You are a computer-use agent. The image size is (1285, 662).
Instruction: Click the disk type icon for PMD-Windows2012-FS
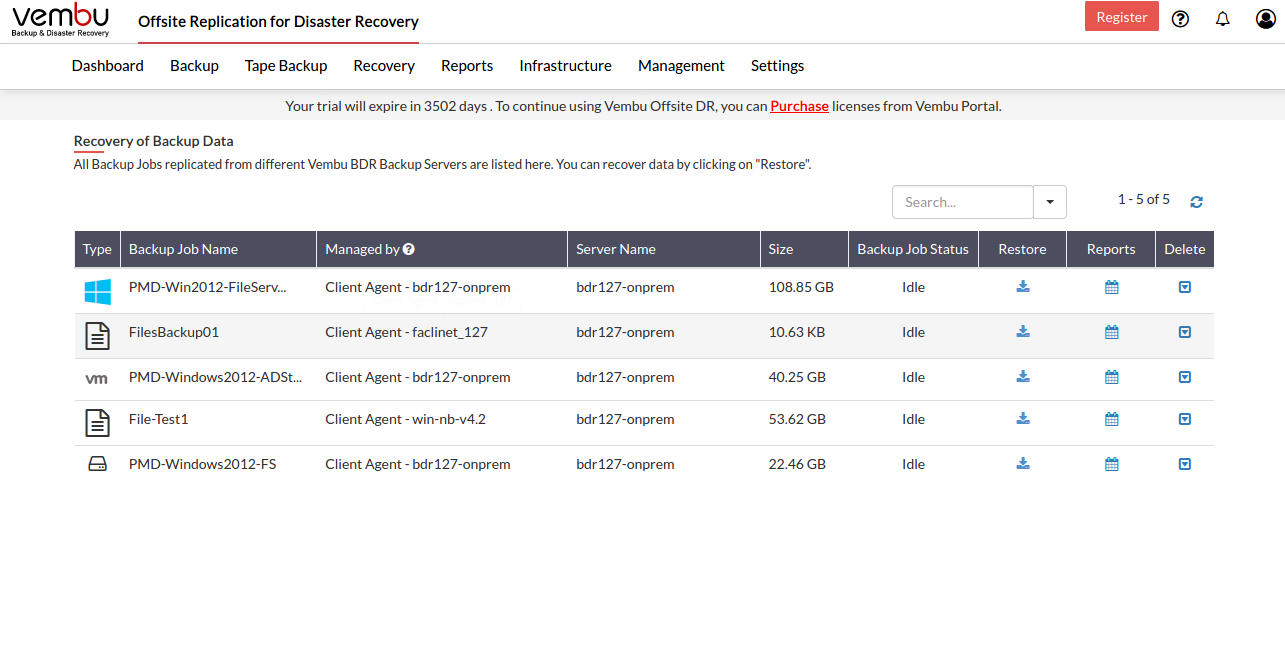[97, 465]
